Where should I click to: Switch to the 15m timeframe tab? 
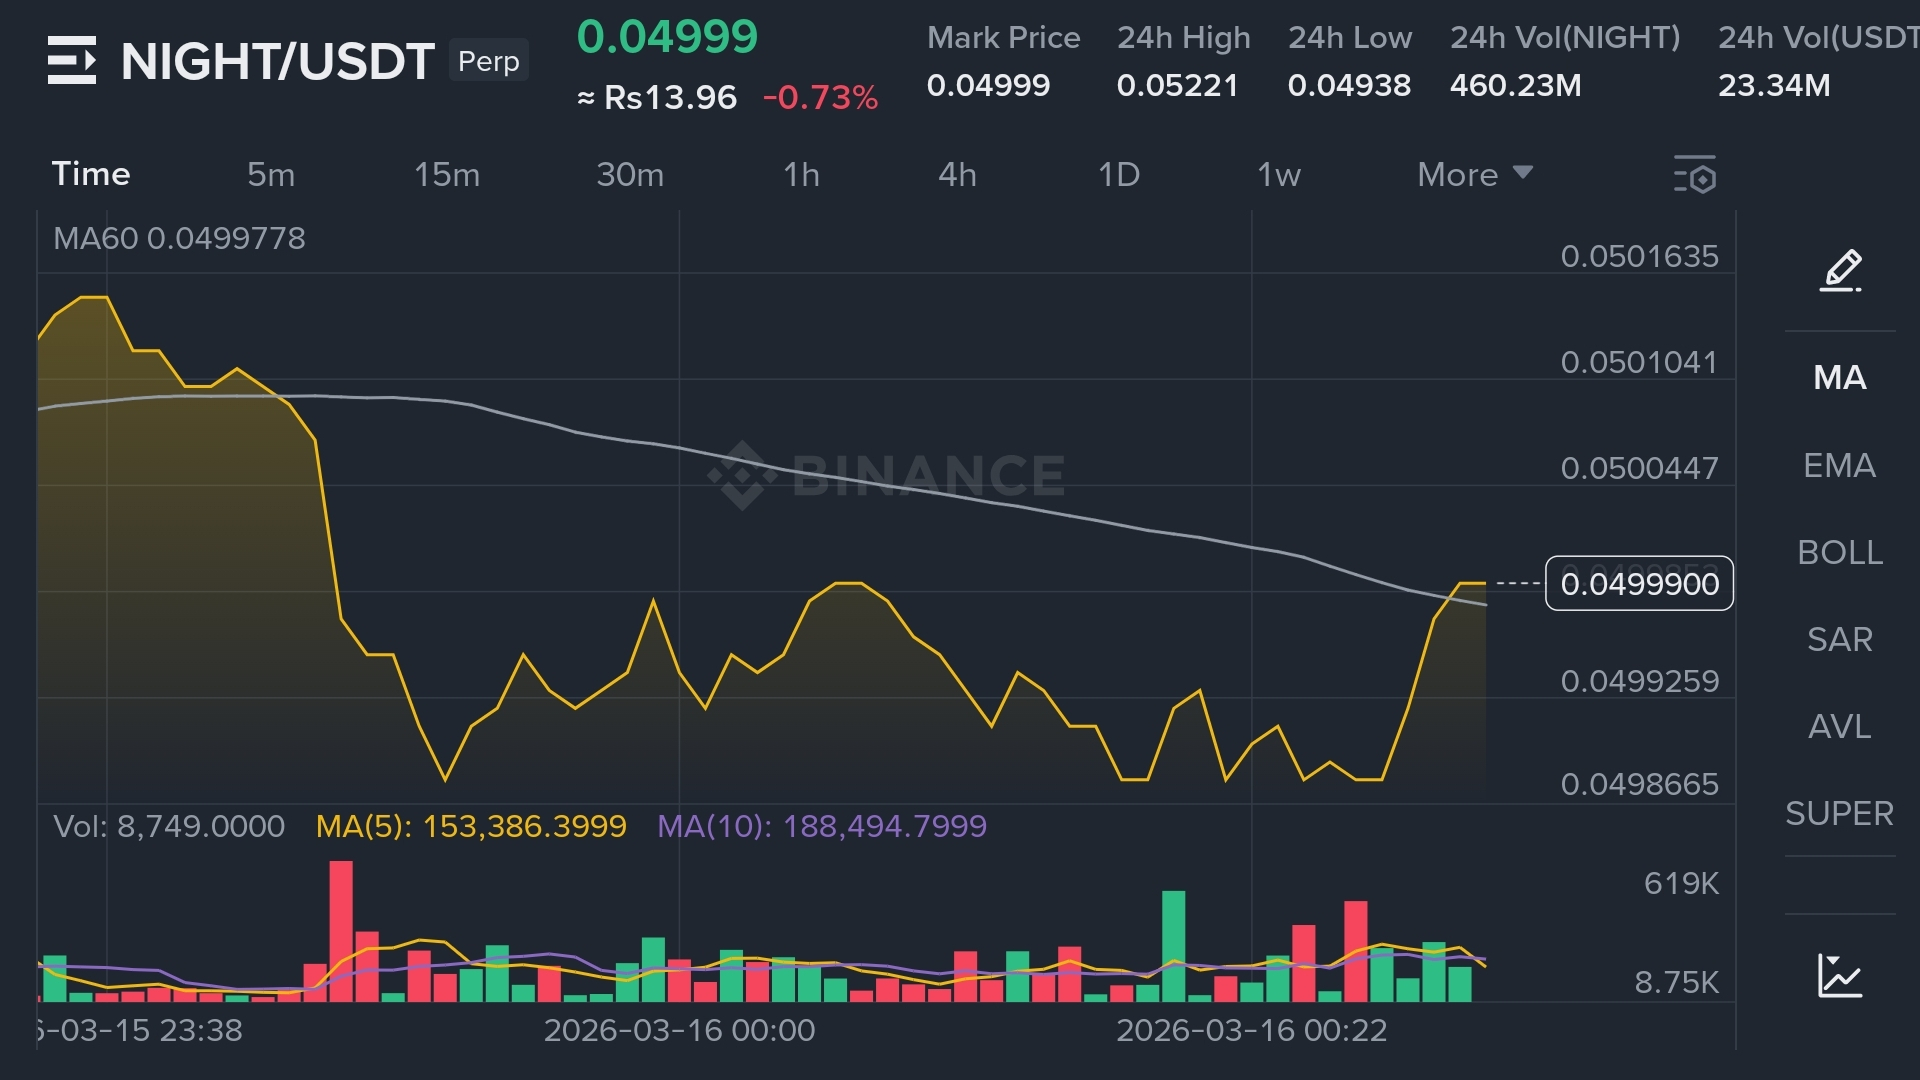tap(447, 175)
